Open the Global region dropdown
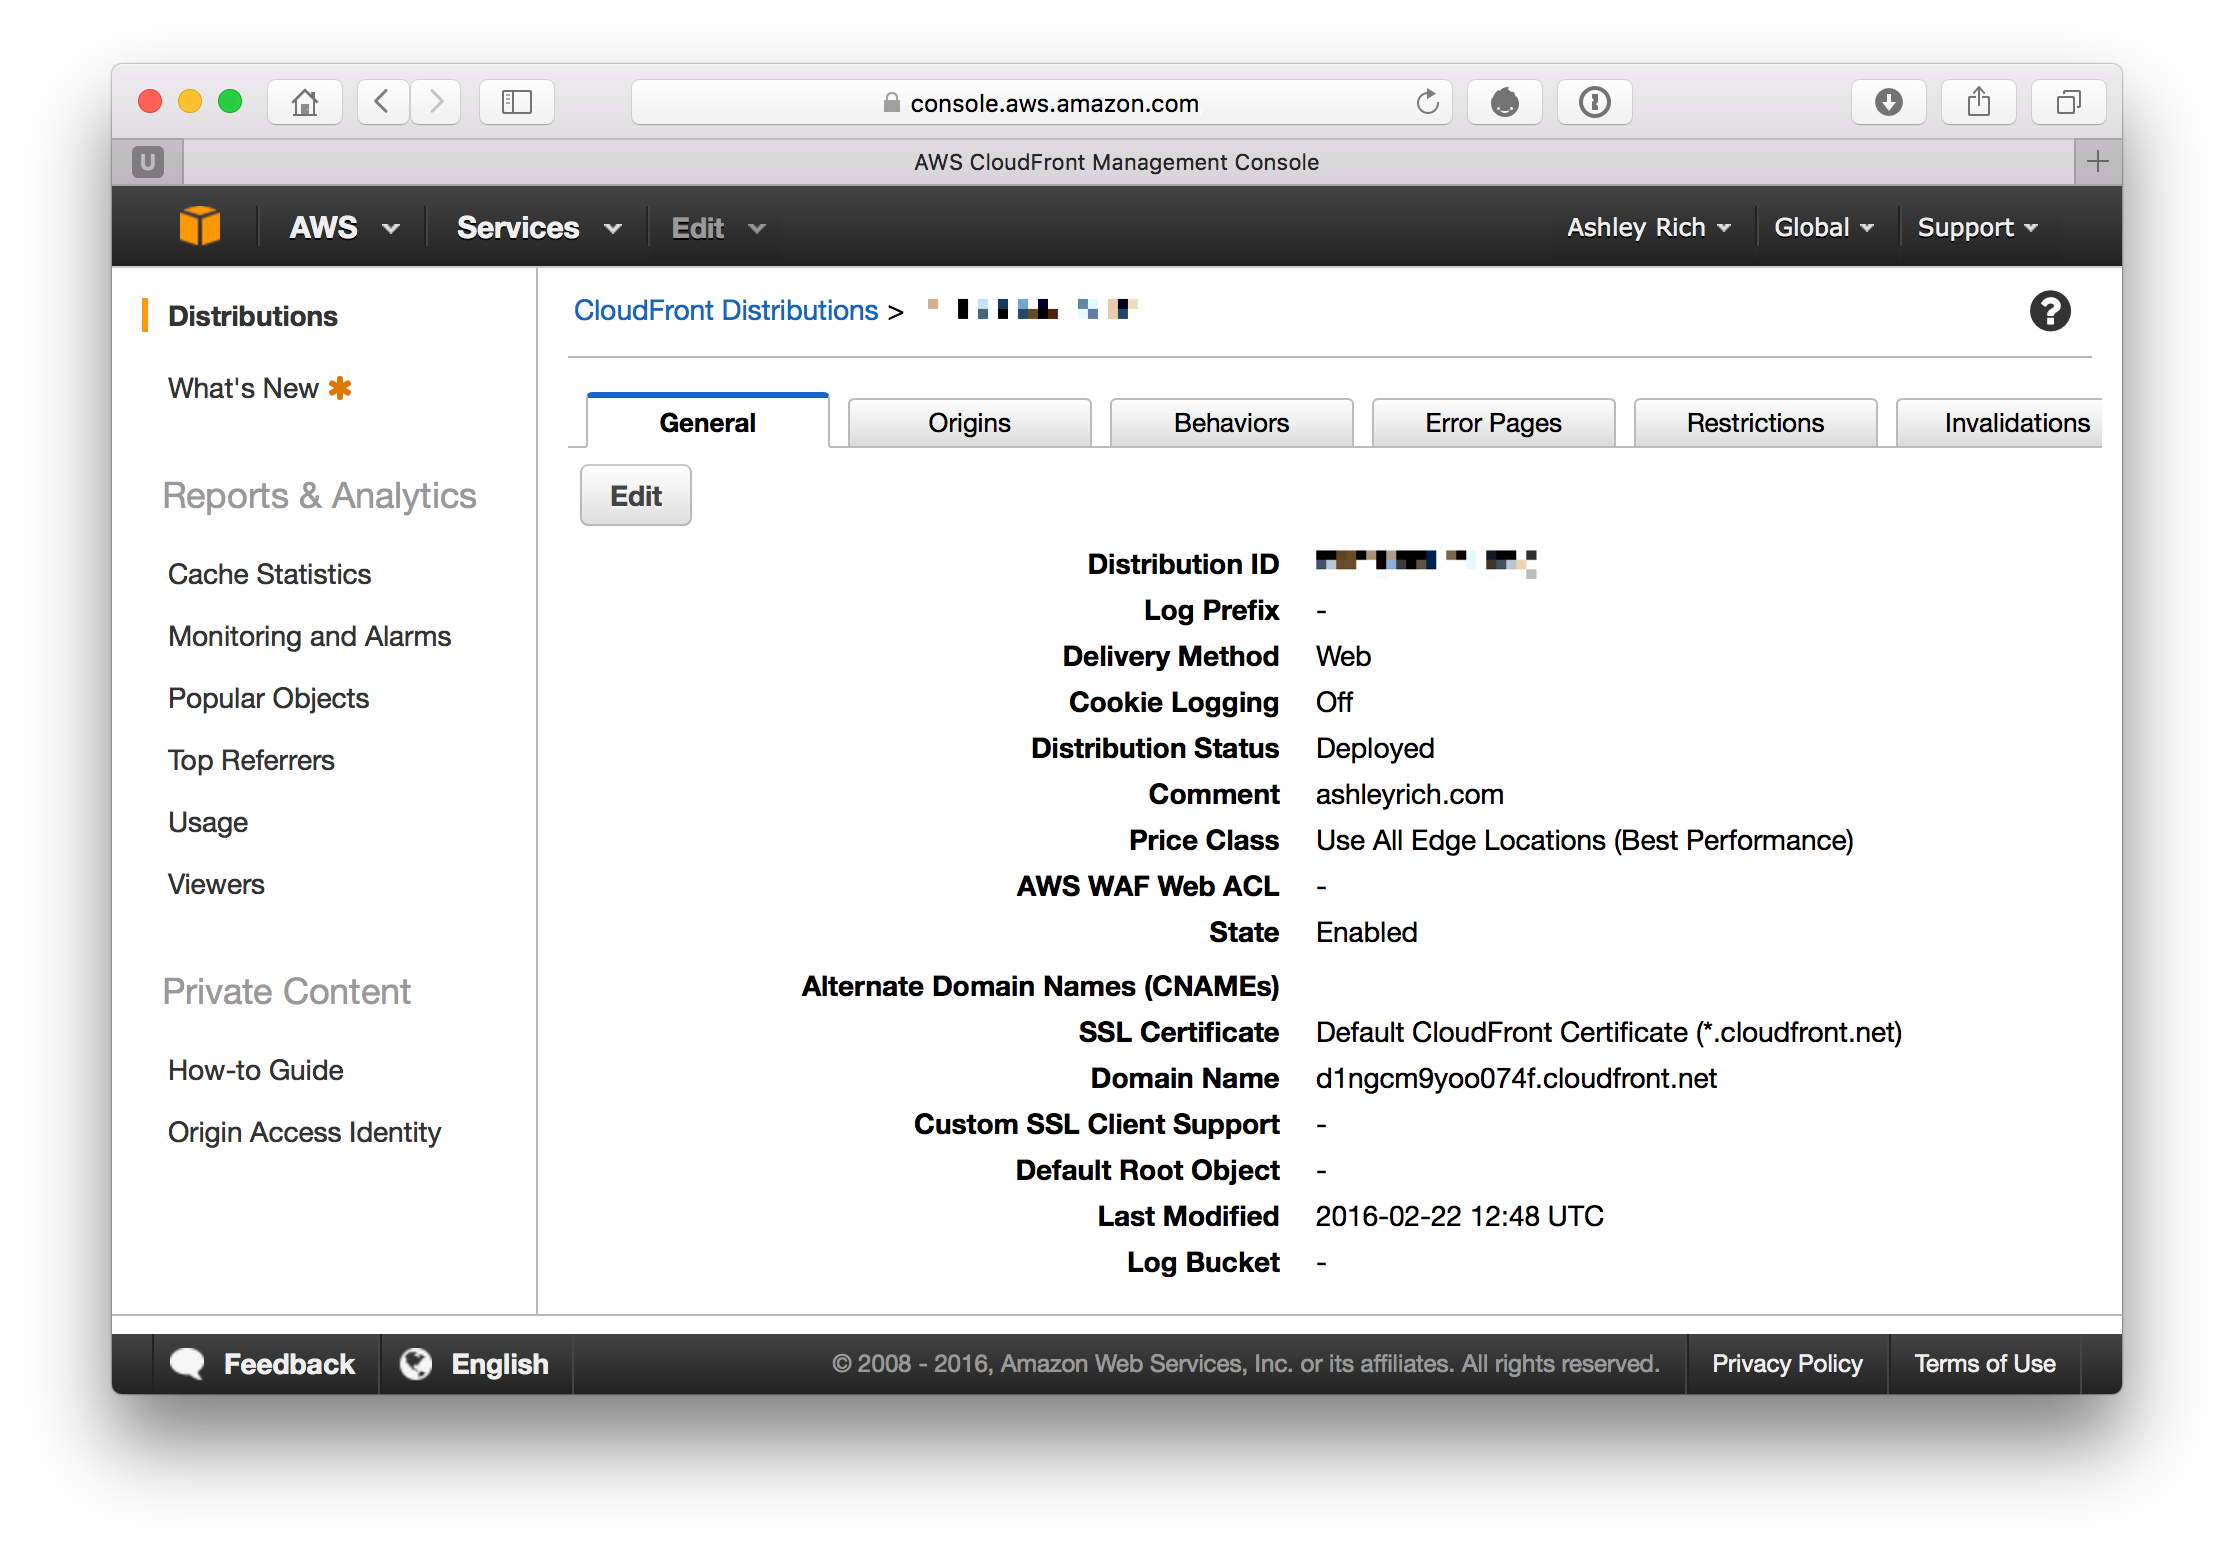 point(1823,228)
